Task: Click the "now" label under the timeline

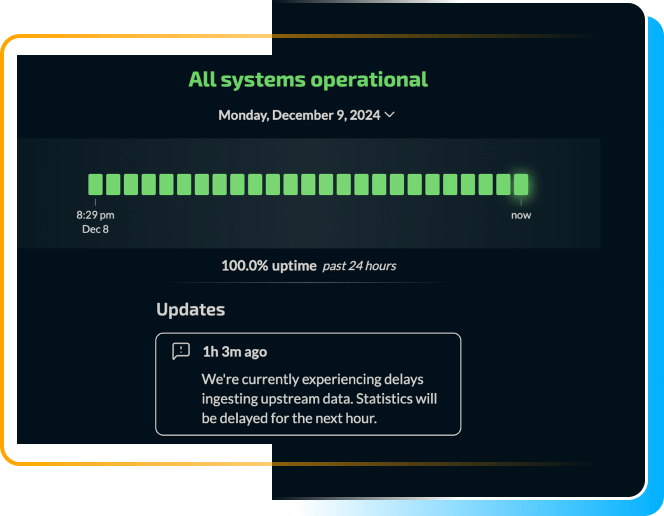Action: pyautogui.click(x=521, y=215)
